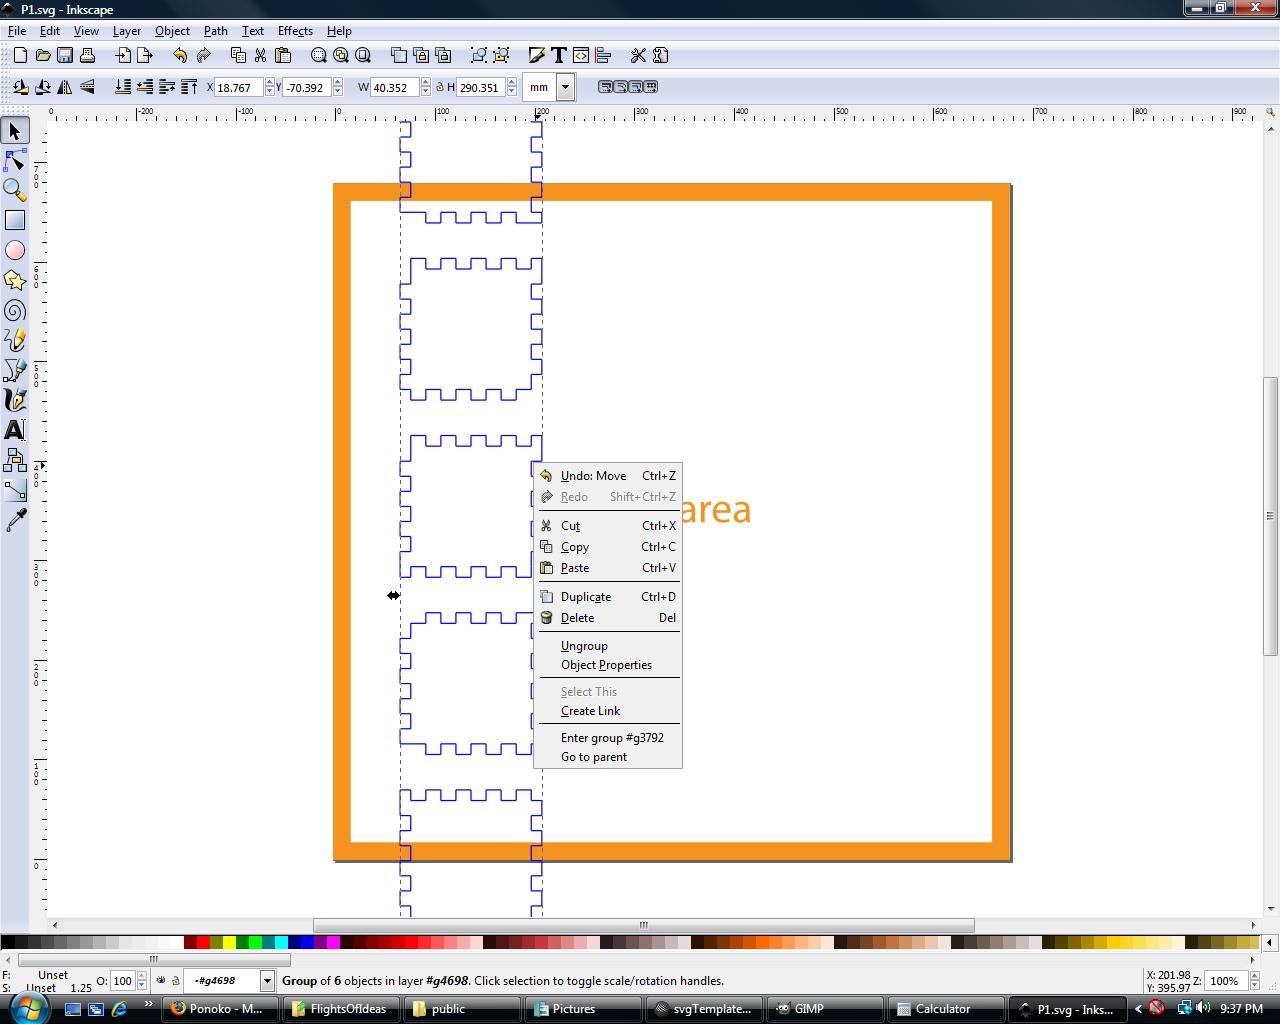Image resolution: width=1280 pixels, height=1024 pixels.
Task: Pick the yellow swatch in palette
Action: pos(229,942)
